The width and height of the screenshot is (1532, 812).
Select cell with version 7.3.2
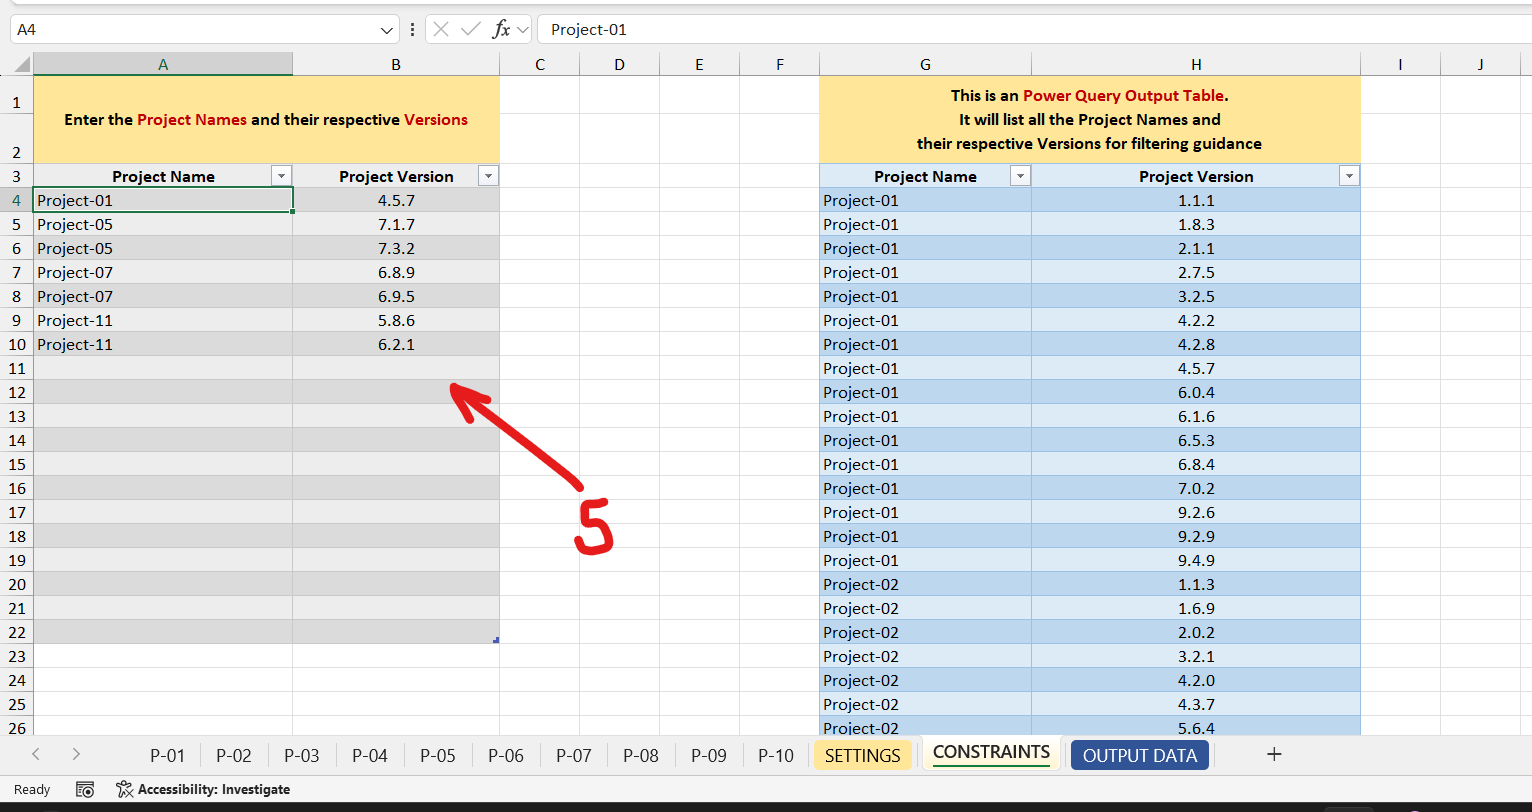pyautogui.click(x=396, y=248)
